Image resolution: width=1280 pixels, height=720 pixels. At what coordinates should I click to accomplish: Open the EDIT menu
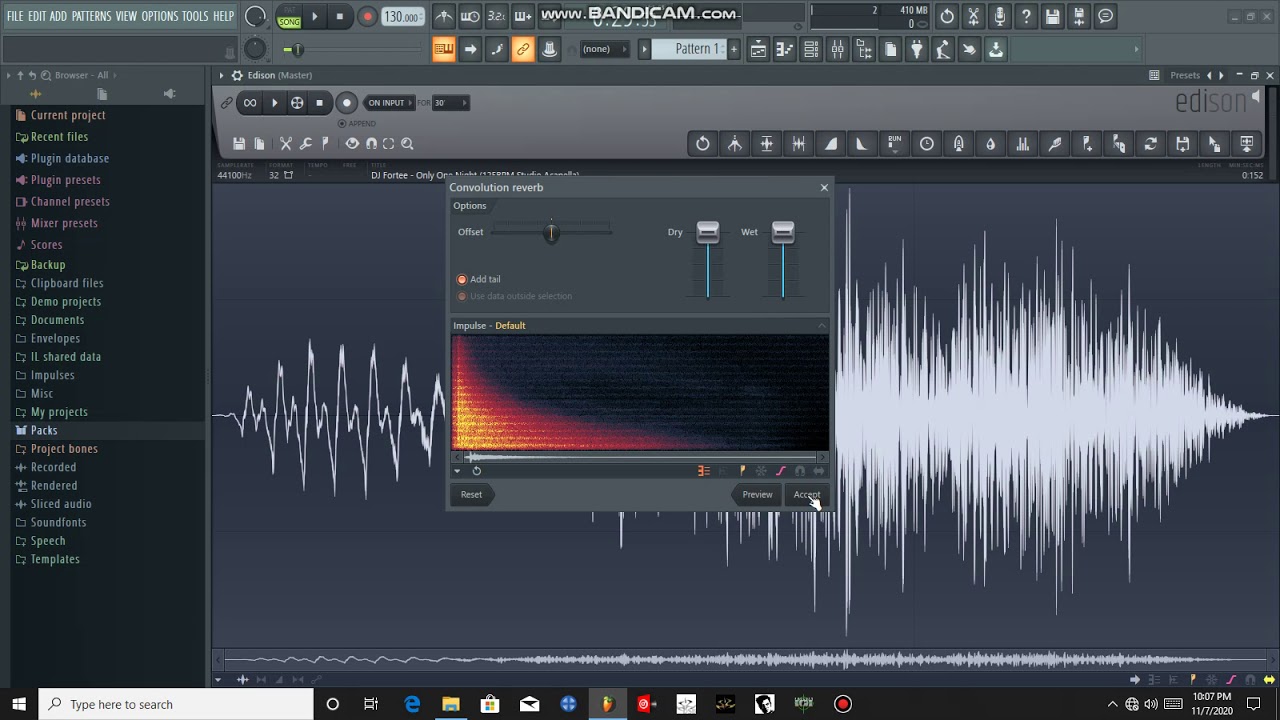tap(37, 16)
